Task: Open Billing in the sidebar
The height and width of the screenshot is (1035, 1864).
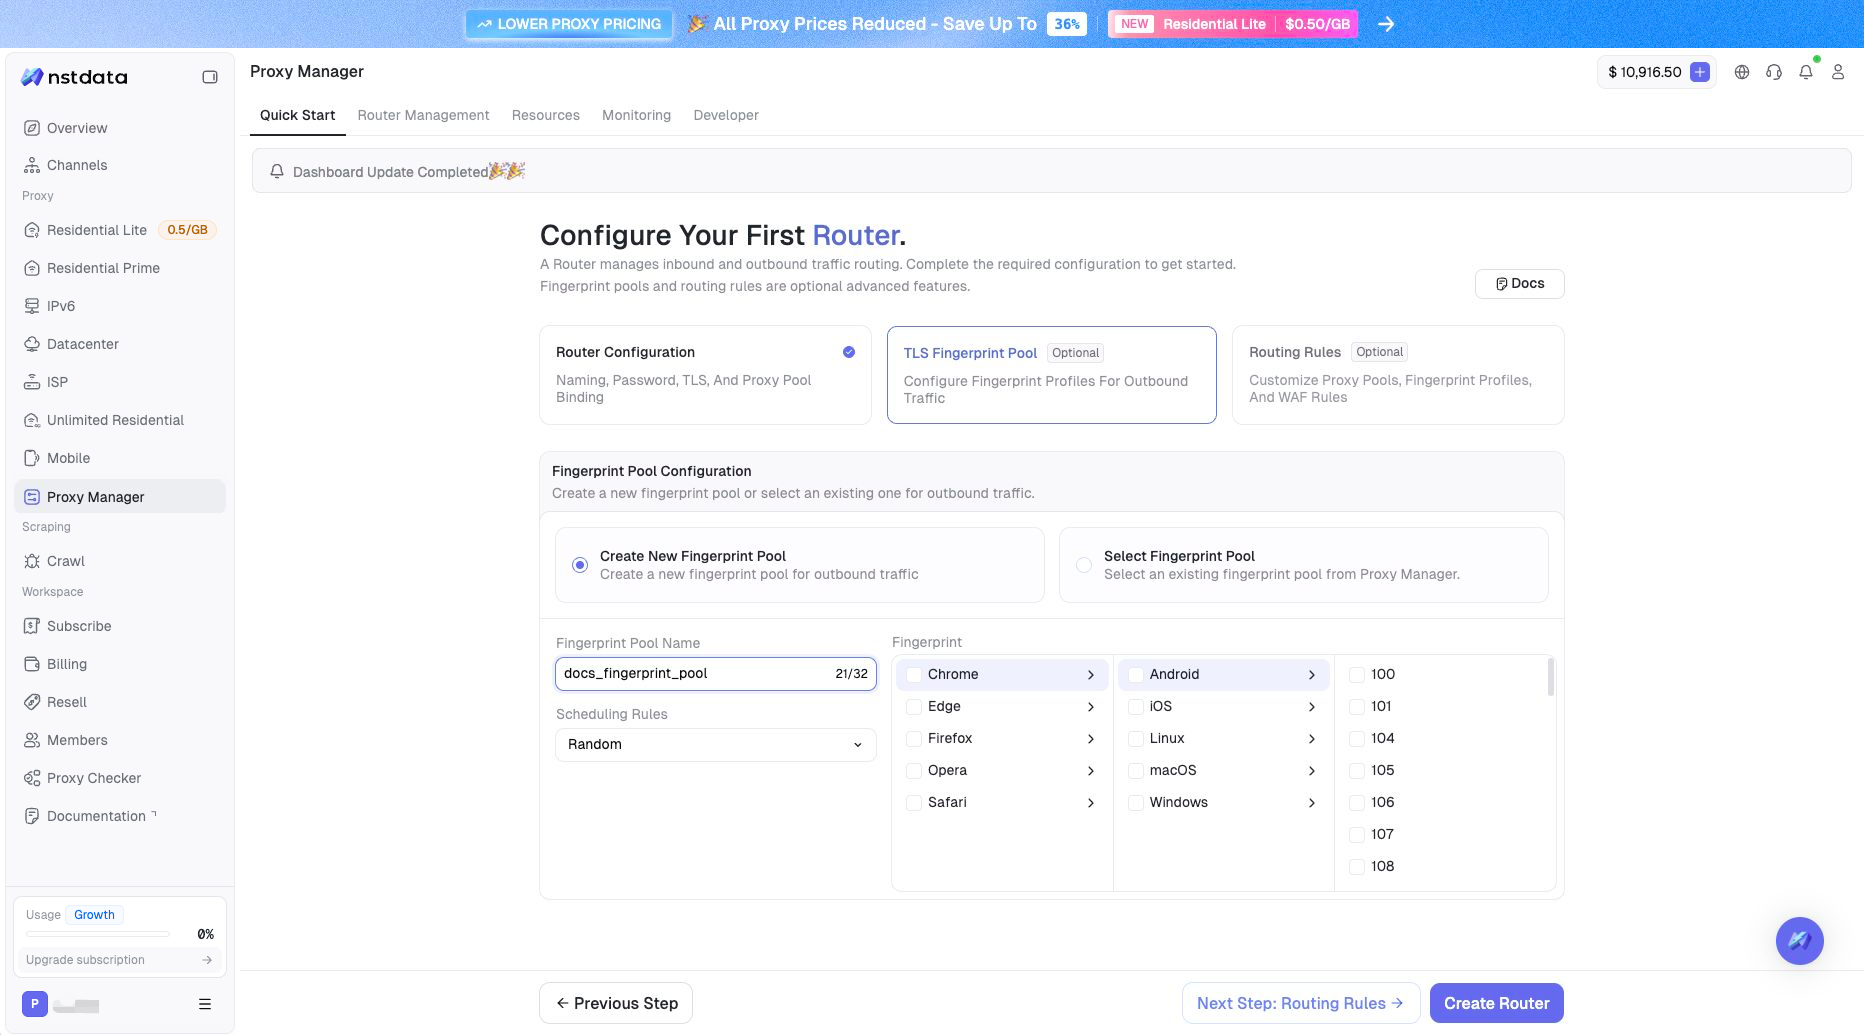Action: click(x=120, y=664)
